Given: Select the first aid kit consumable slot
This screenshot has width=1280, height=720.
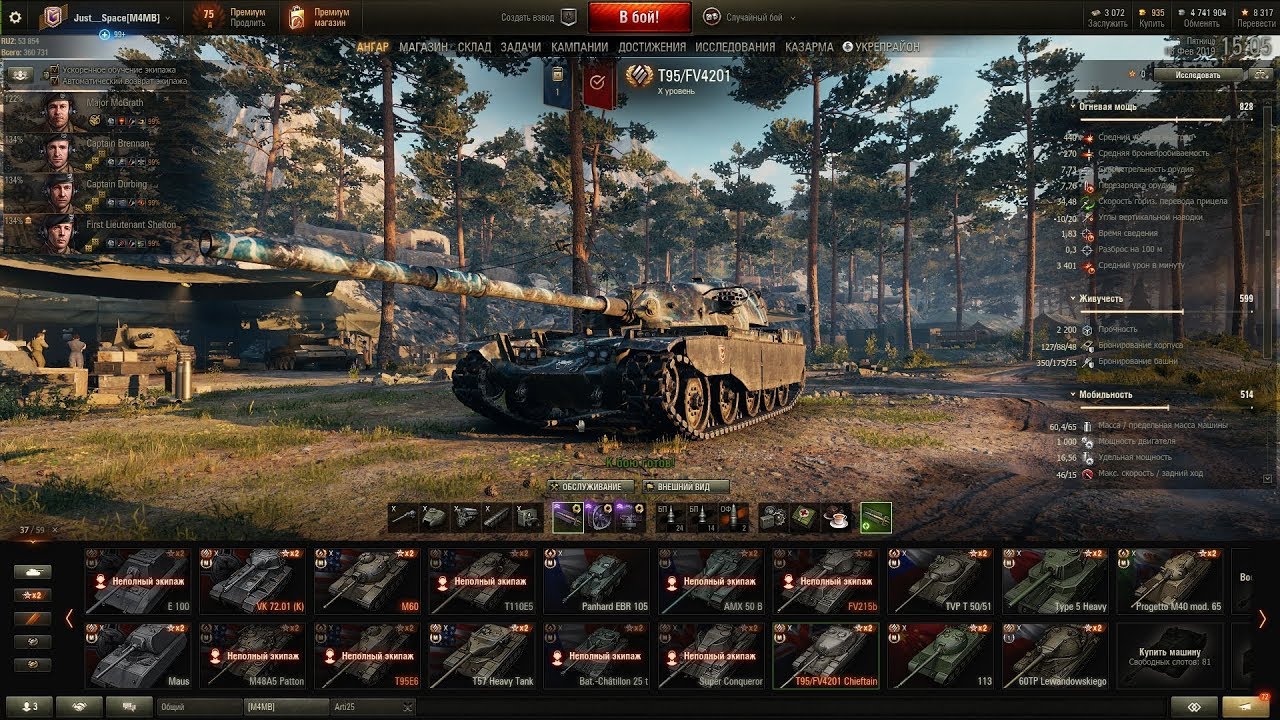Looking at the screenshot, I should pyautogui.click(x=805, y=517).
